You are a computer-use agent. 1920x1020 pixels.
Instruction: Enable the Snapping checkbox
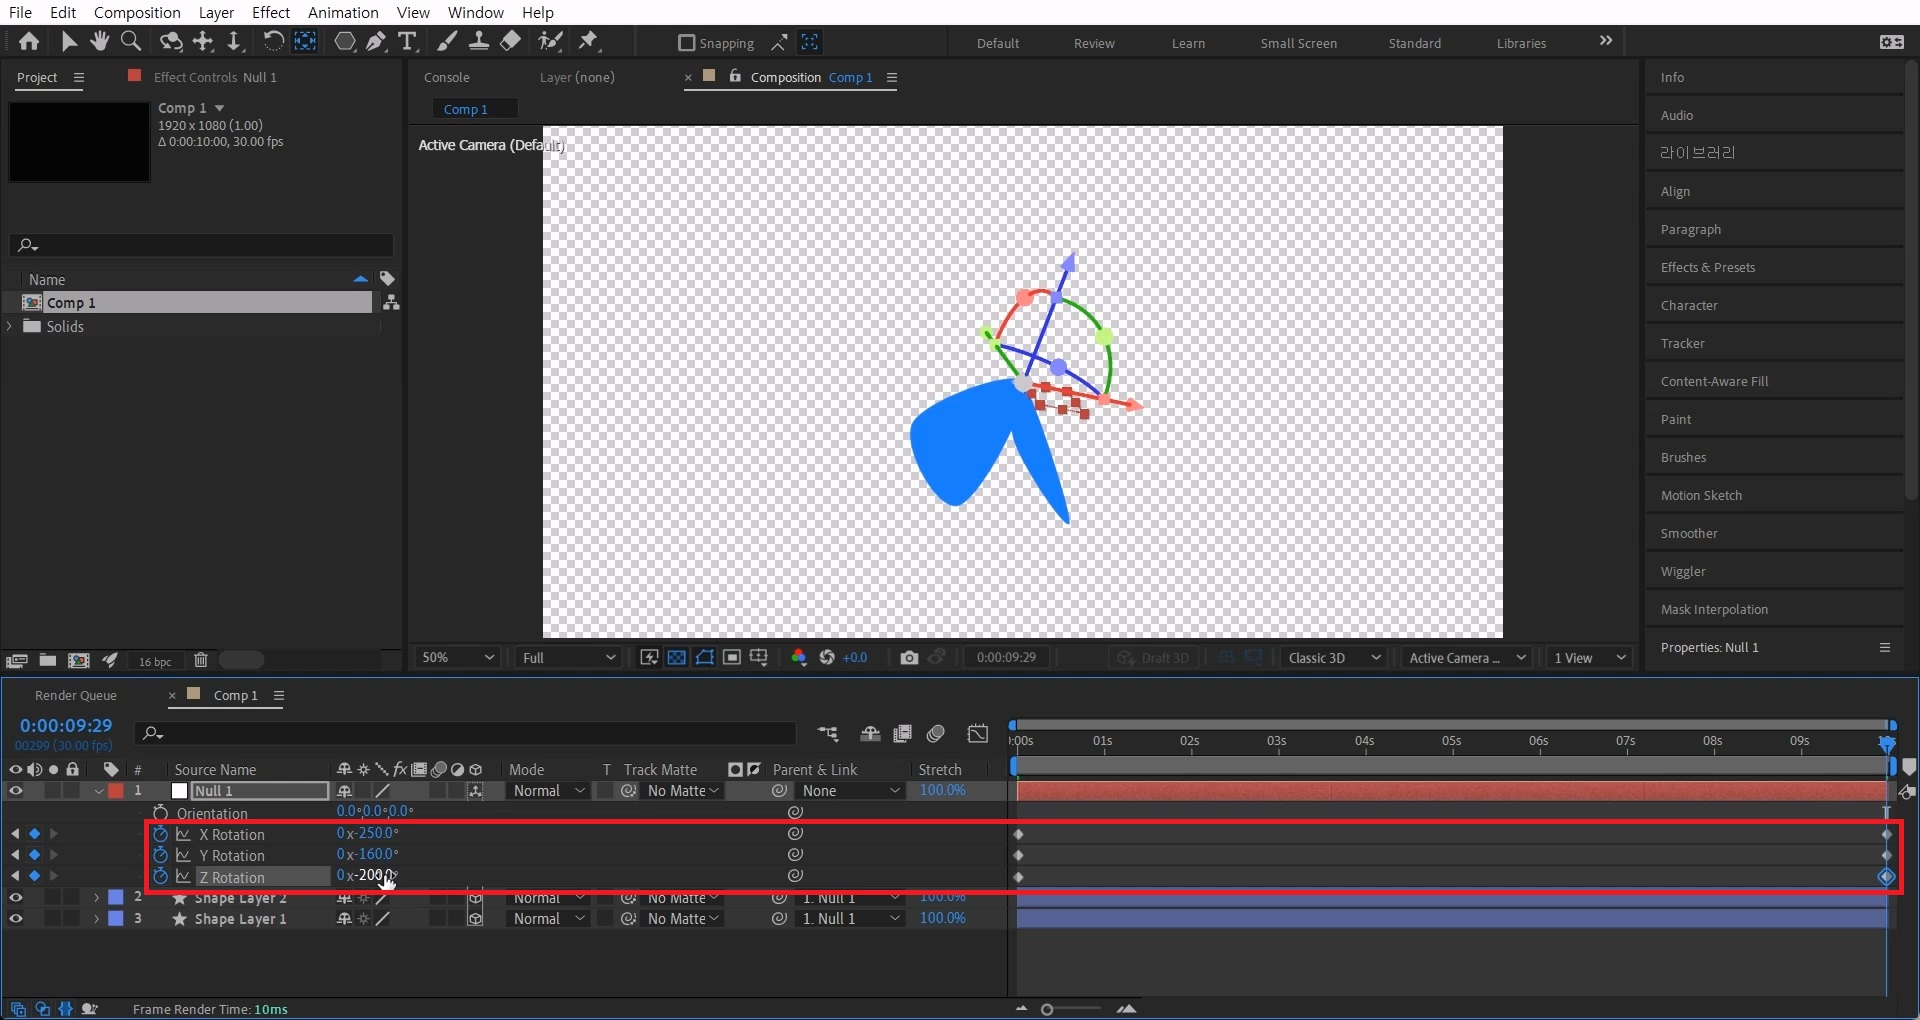pos(686,43)
